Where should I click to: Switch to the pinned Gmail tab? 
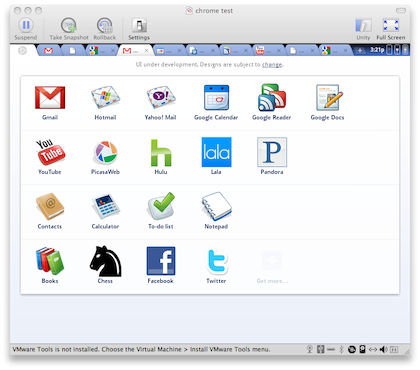(x=49, y=51)
